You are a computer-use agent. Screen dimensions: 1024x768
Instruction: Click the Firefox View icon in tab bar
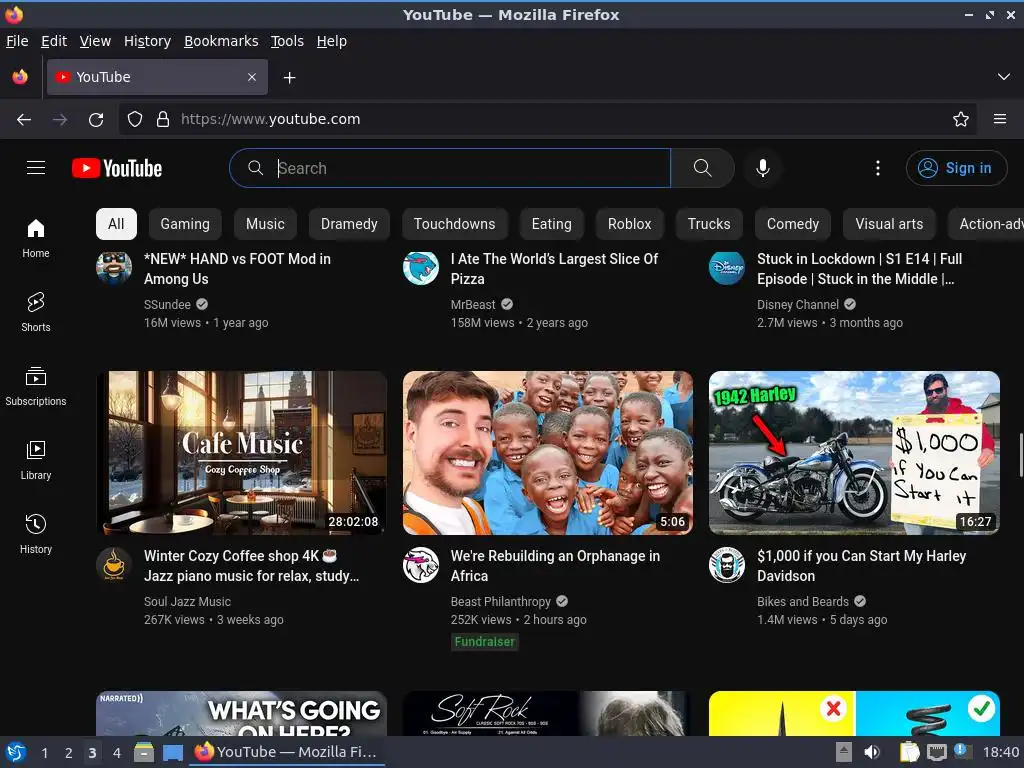pyautogui.click(x=20, y=77)
